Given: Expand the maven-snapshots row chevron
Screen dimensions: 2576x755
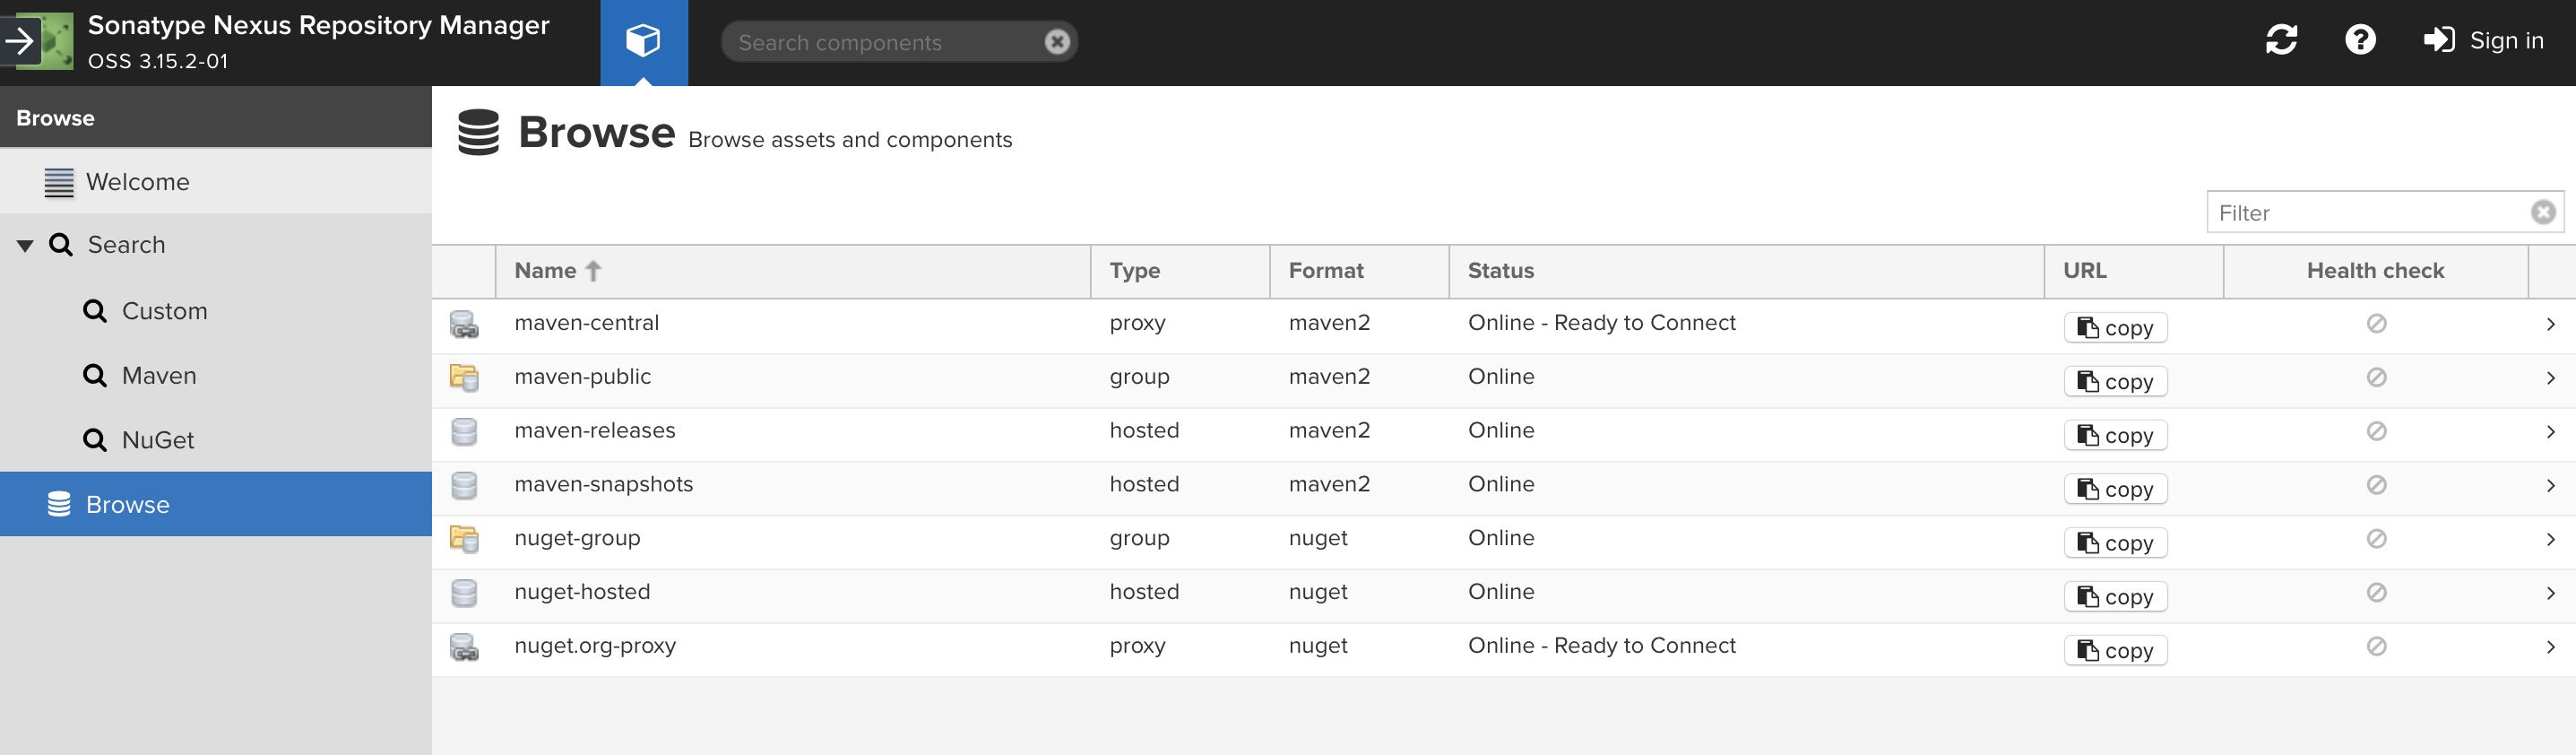Looking at the screenshot, I should [x=2550, y=485].
